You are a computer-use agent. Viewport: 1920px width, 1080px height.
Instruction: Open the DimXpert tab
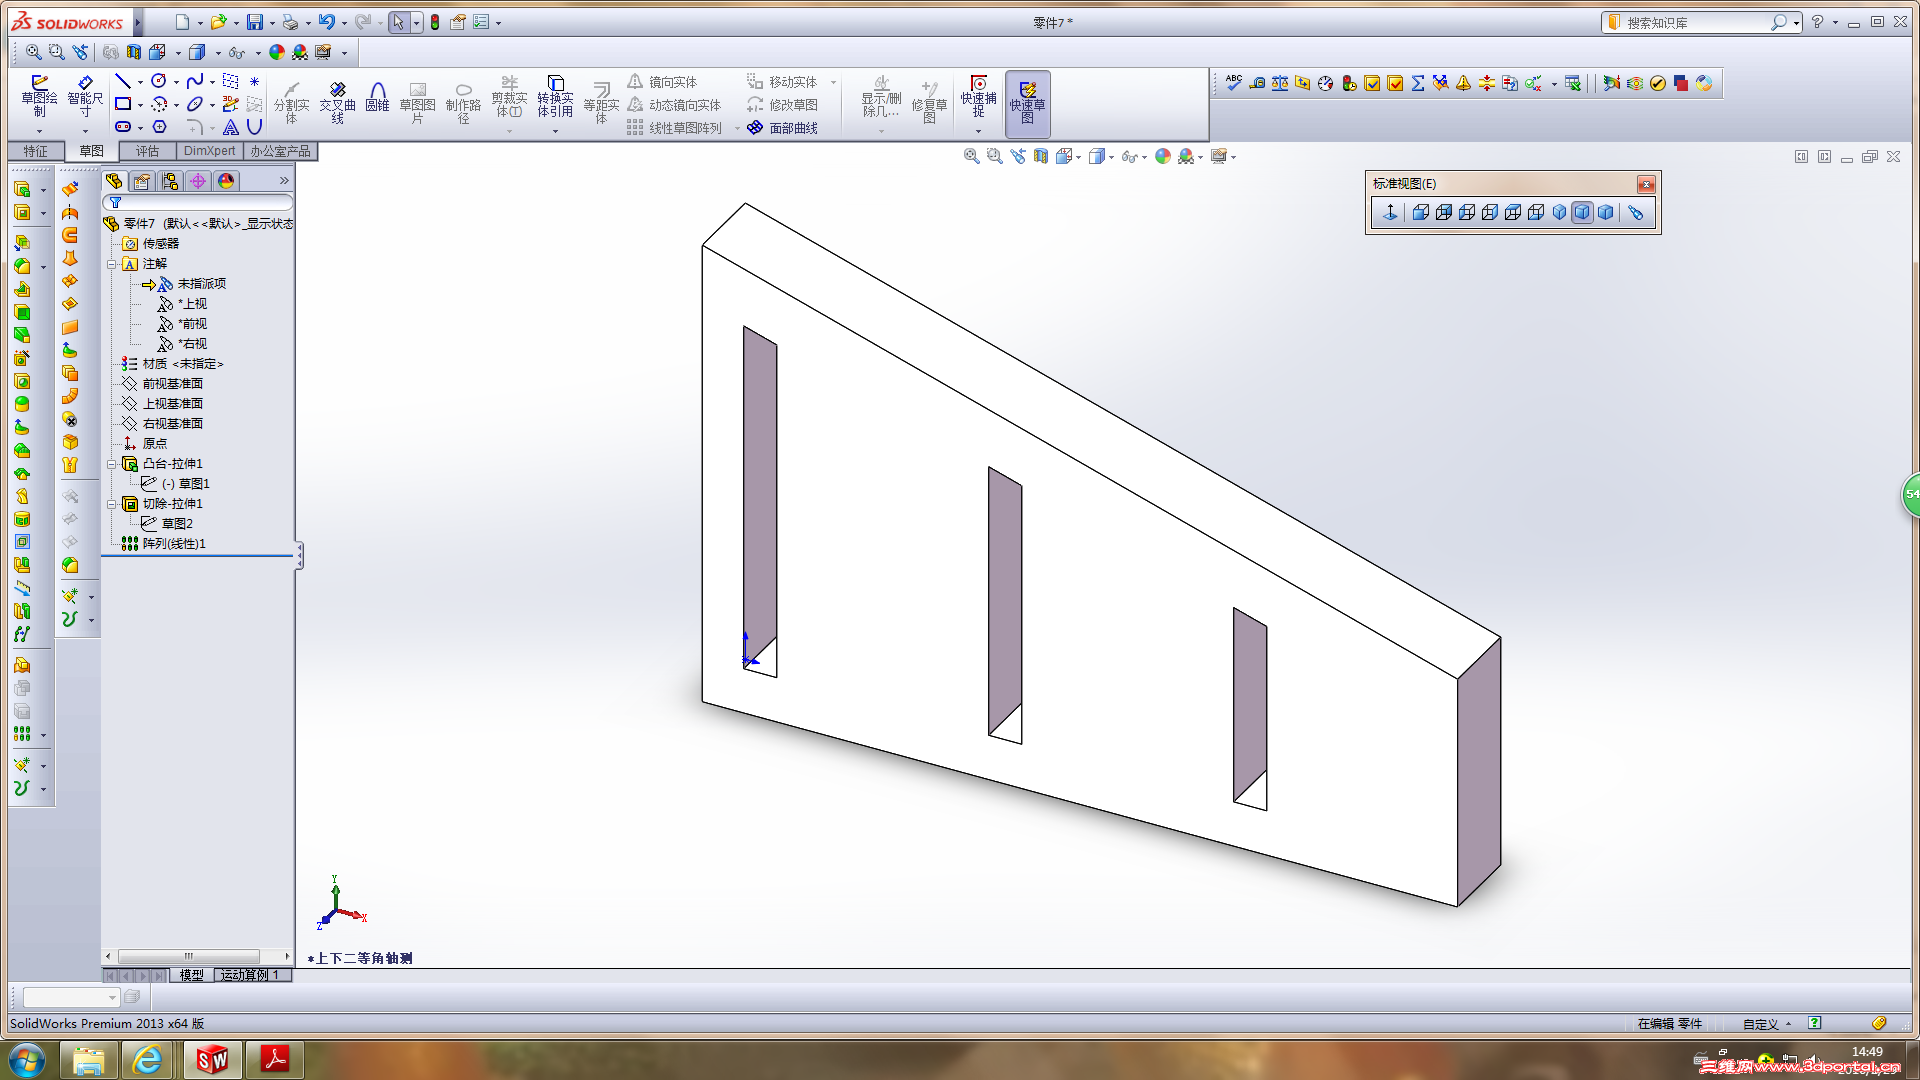pos(209,151)
